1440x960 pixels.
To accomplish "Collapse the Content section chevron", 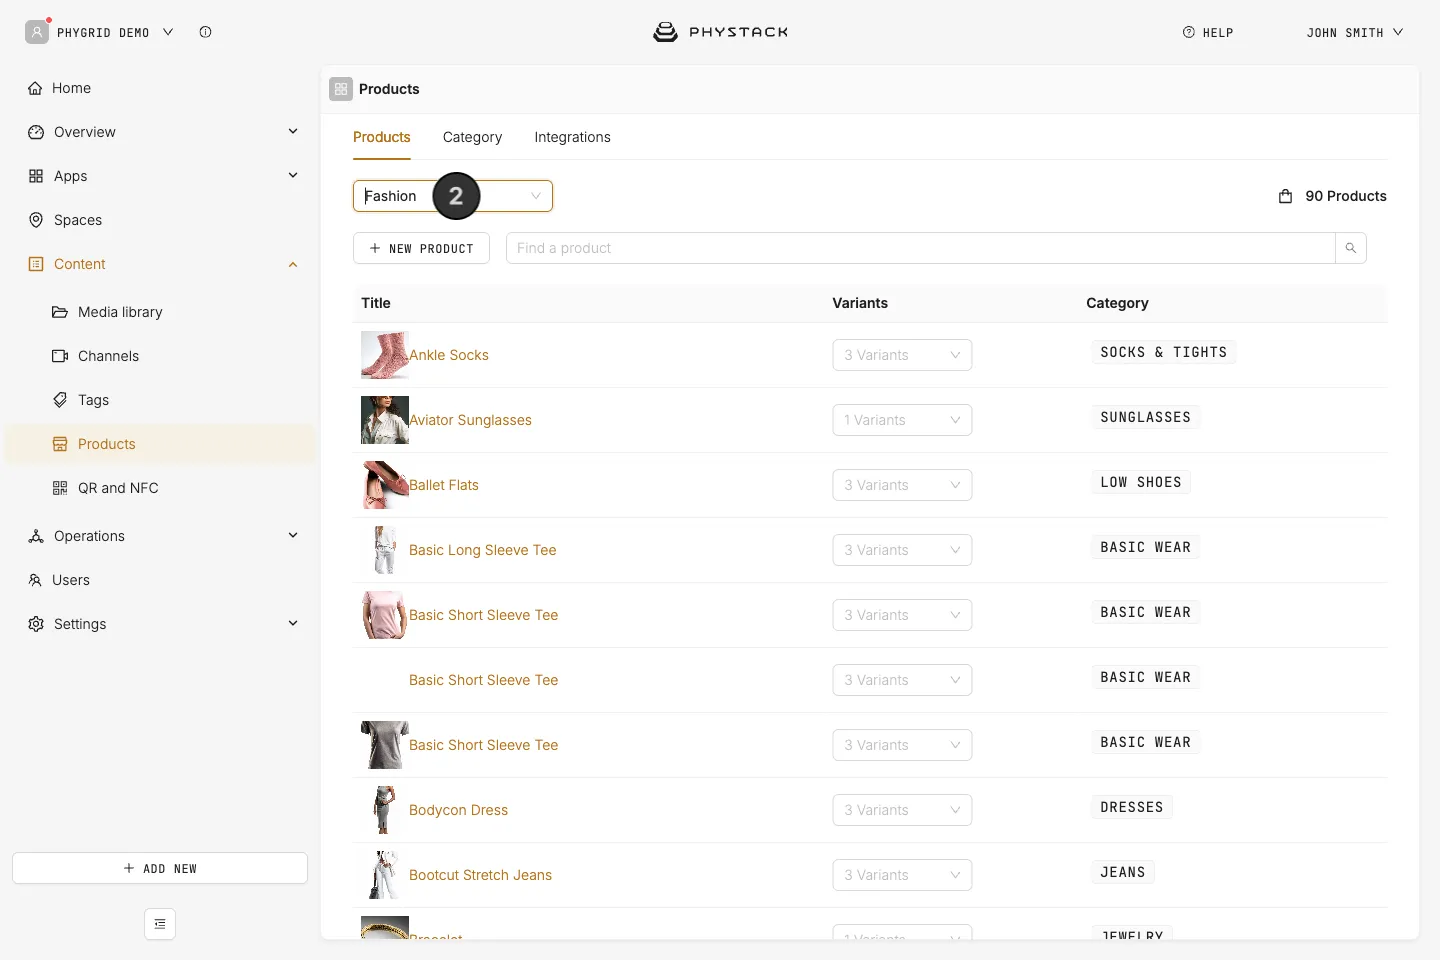I will 293,264.
